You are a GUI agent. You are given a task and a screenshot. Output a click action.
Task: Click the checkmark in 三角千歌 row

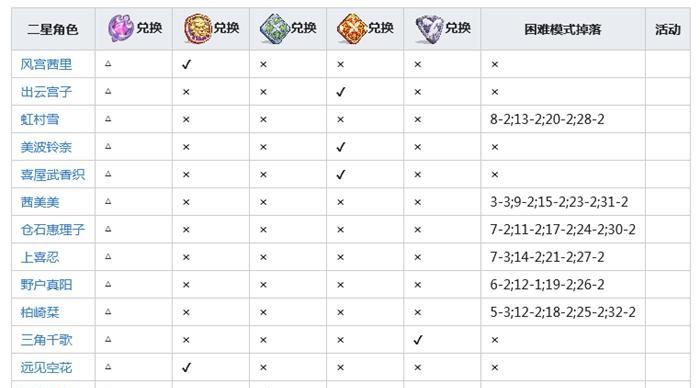tap(417, 340)
